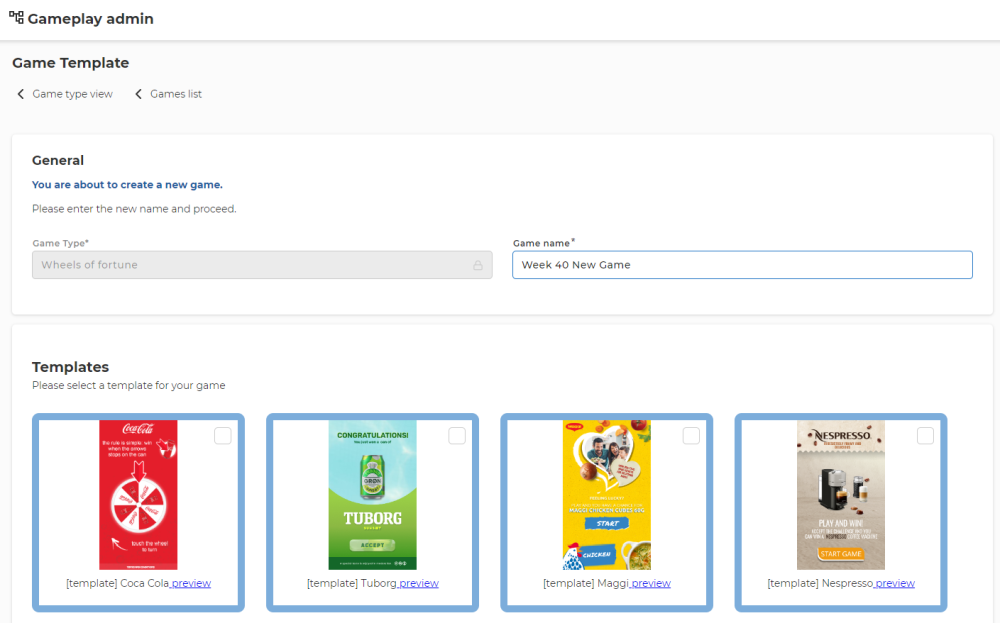
Task: Click the '[template] Coca Cola' caption
Action: pyautogui.click(x=117, y=583)
